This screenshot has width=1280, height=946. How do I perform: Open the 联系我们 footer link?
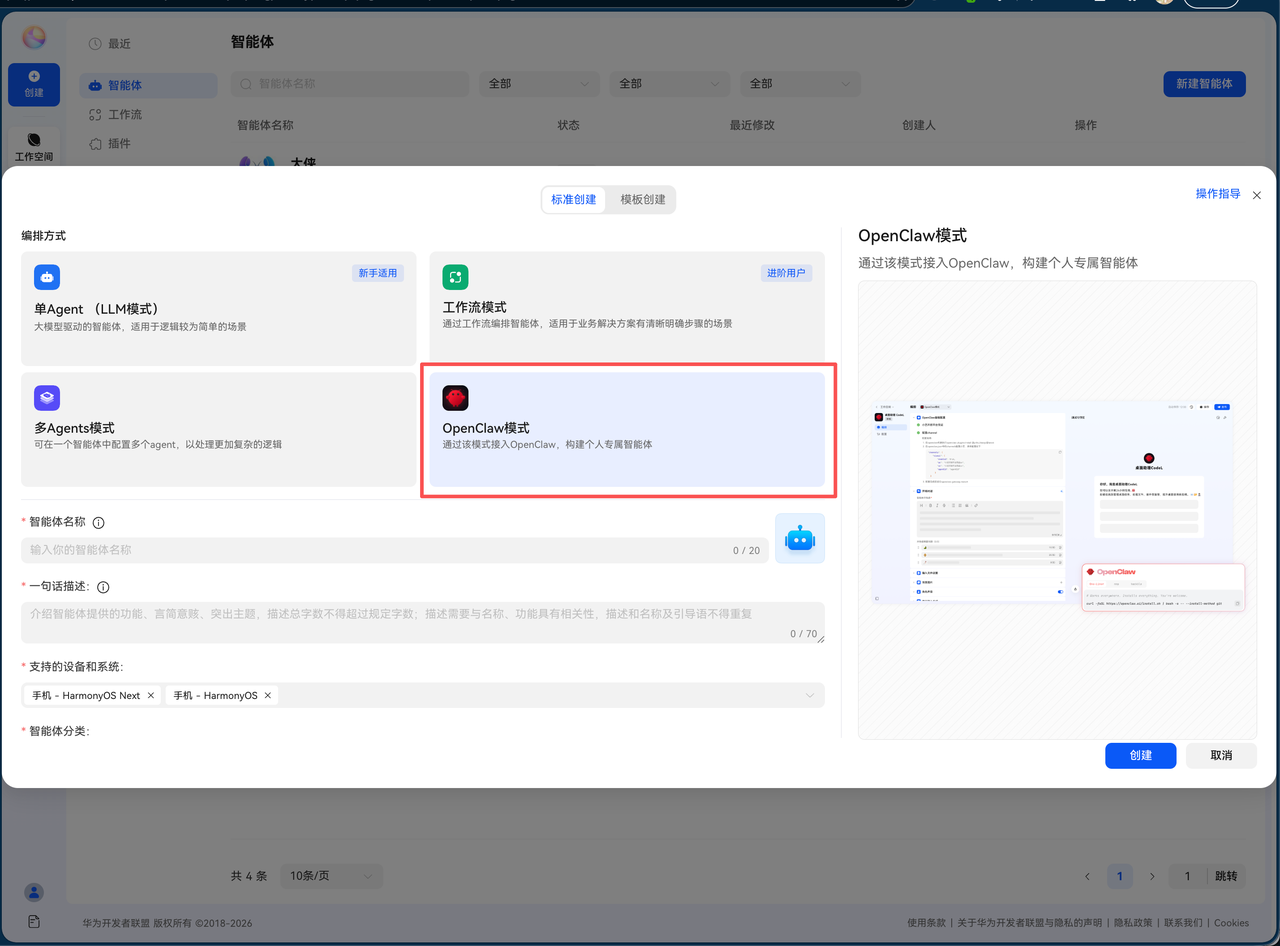pyautogui.click(x=1184, y=923)
